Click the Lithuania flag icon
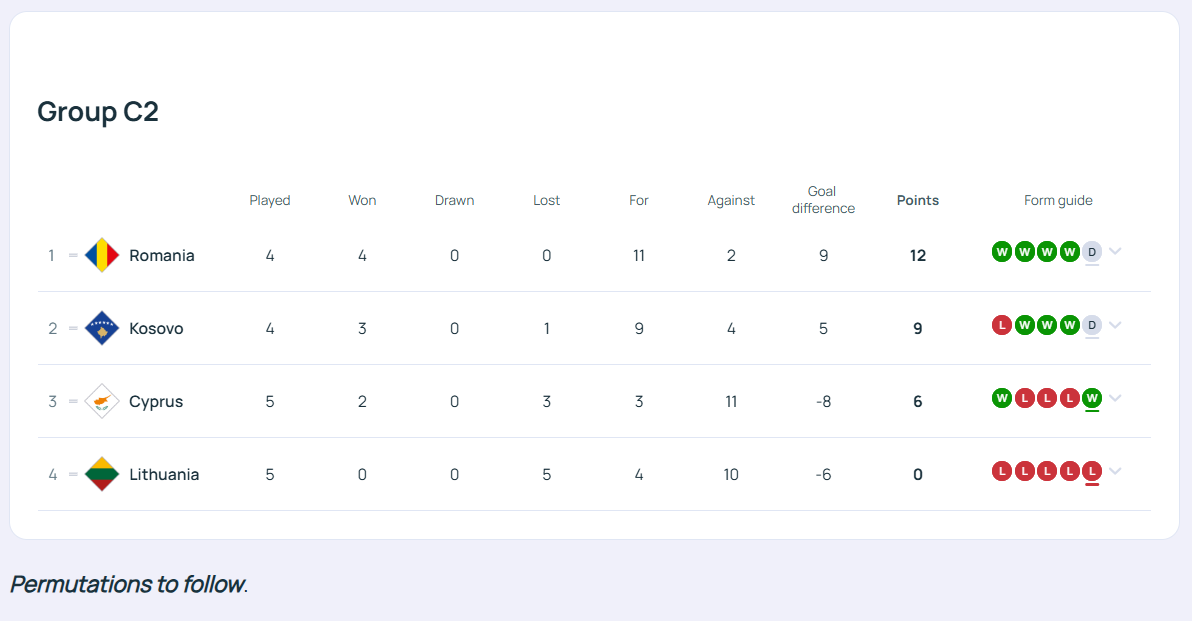 click(102, 474)
